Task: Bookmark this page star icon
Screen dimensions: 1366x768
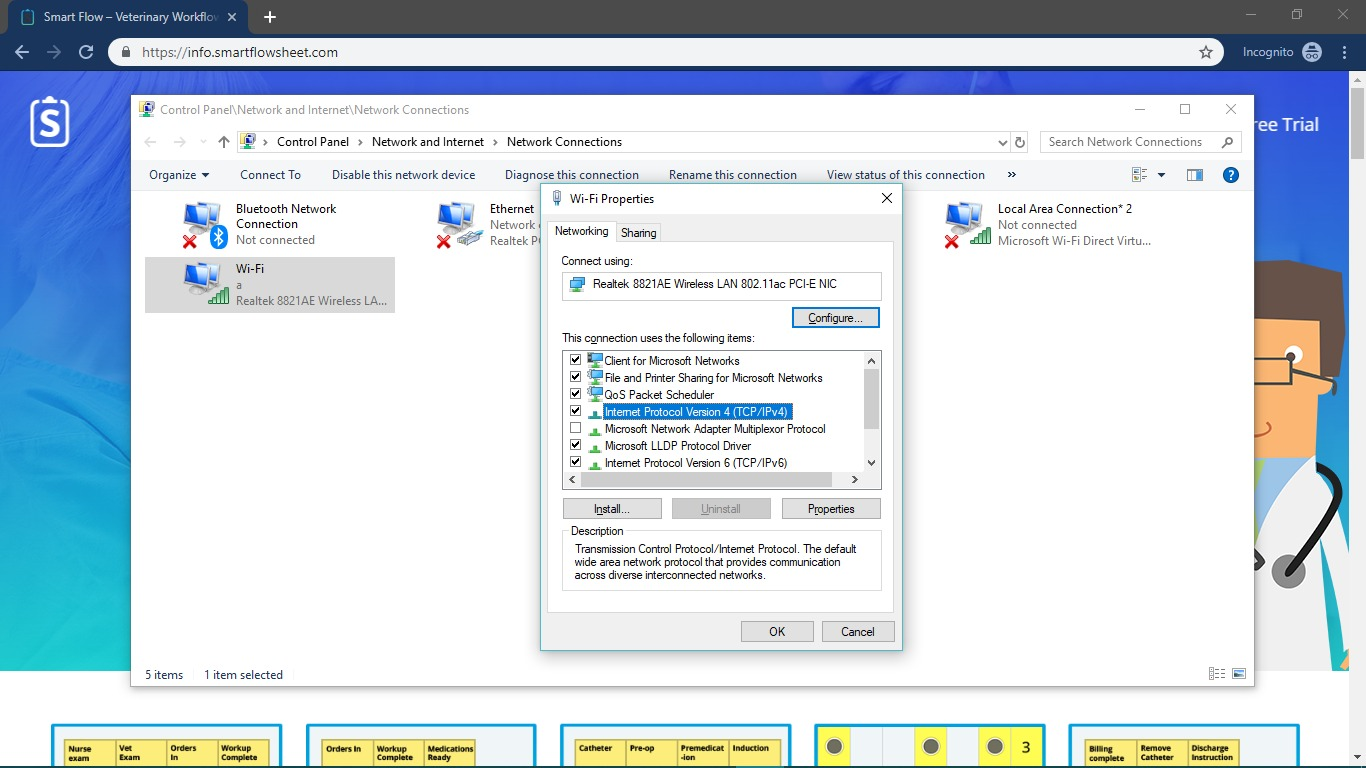Action: 1206,52
